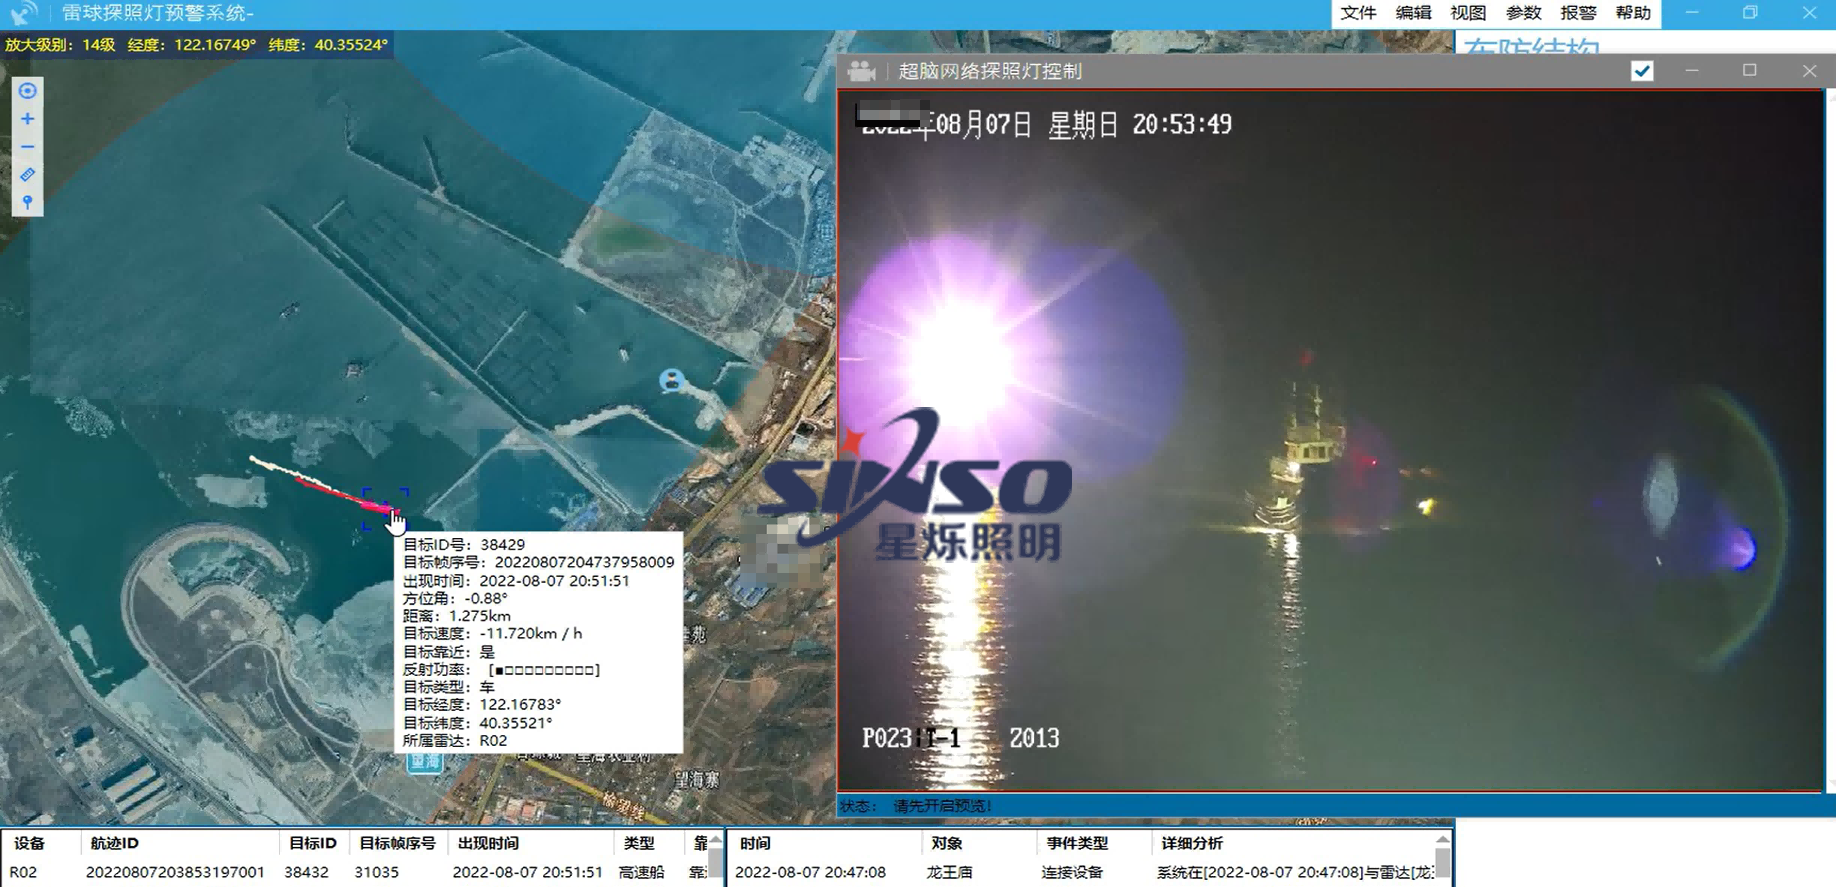This screenshot has height=887, width=1836.
Task: Open the 参数 menu
Action: pyautogui.click(x=1523, y=13)
